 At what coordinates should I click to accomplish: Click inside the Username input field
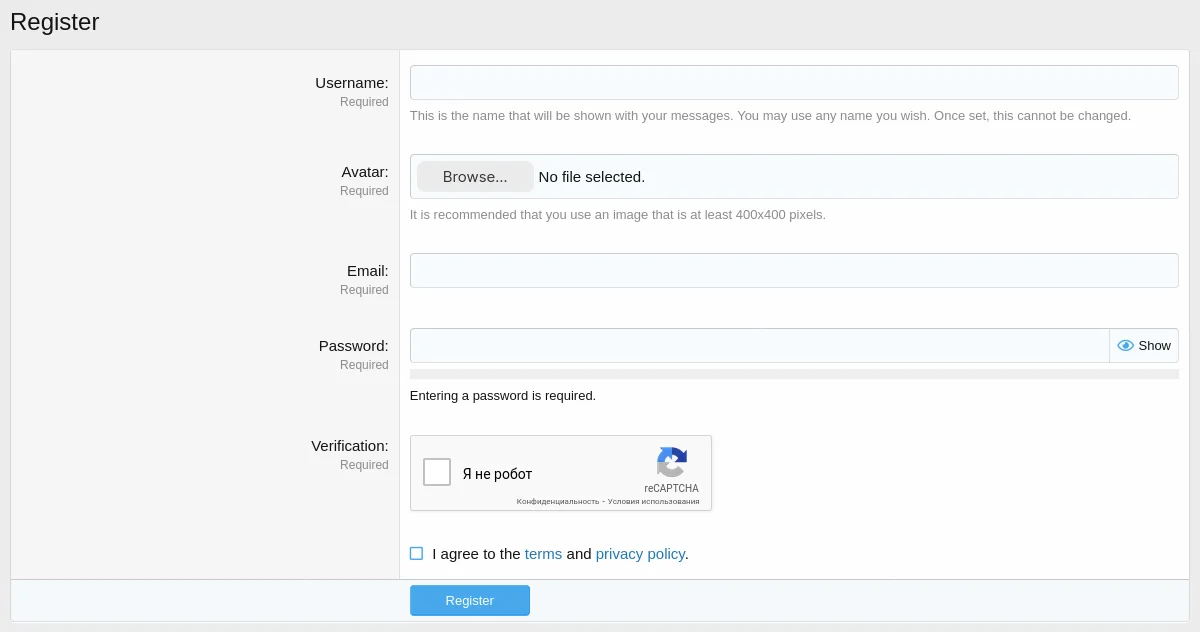point(794,82)
